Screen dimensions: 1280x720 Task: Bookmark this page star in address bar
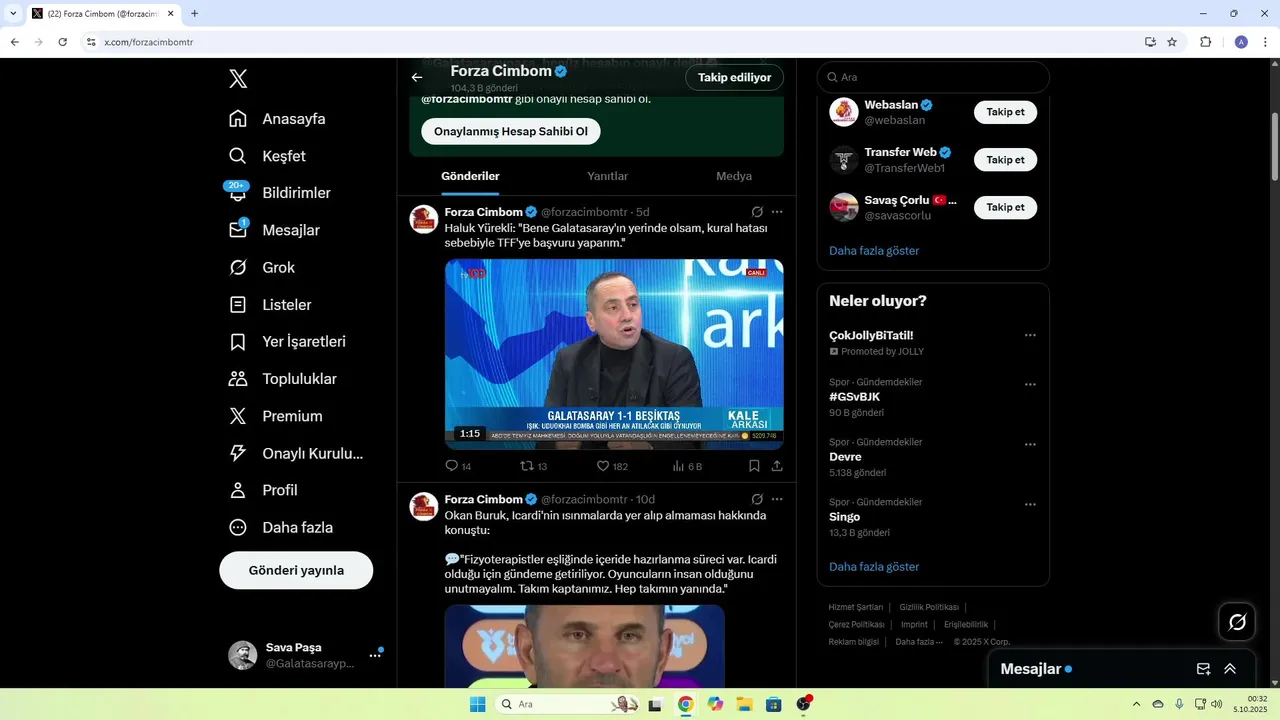(1172, 42)
